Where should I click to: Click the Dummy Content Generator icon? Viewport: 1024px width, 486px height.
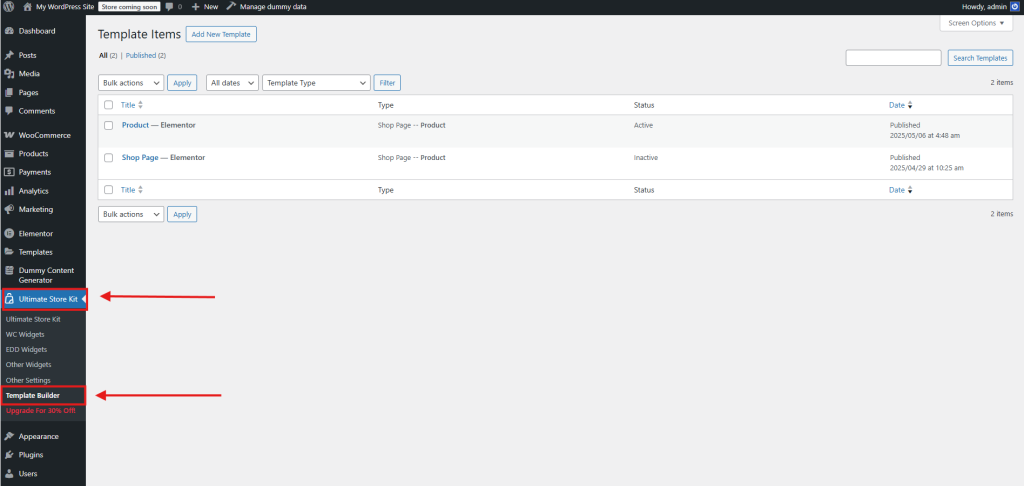point(9,270)
